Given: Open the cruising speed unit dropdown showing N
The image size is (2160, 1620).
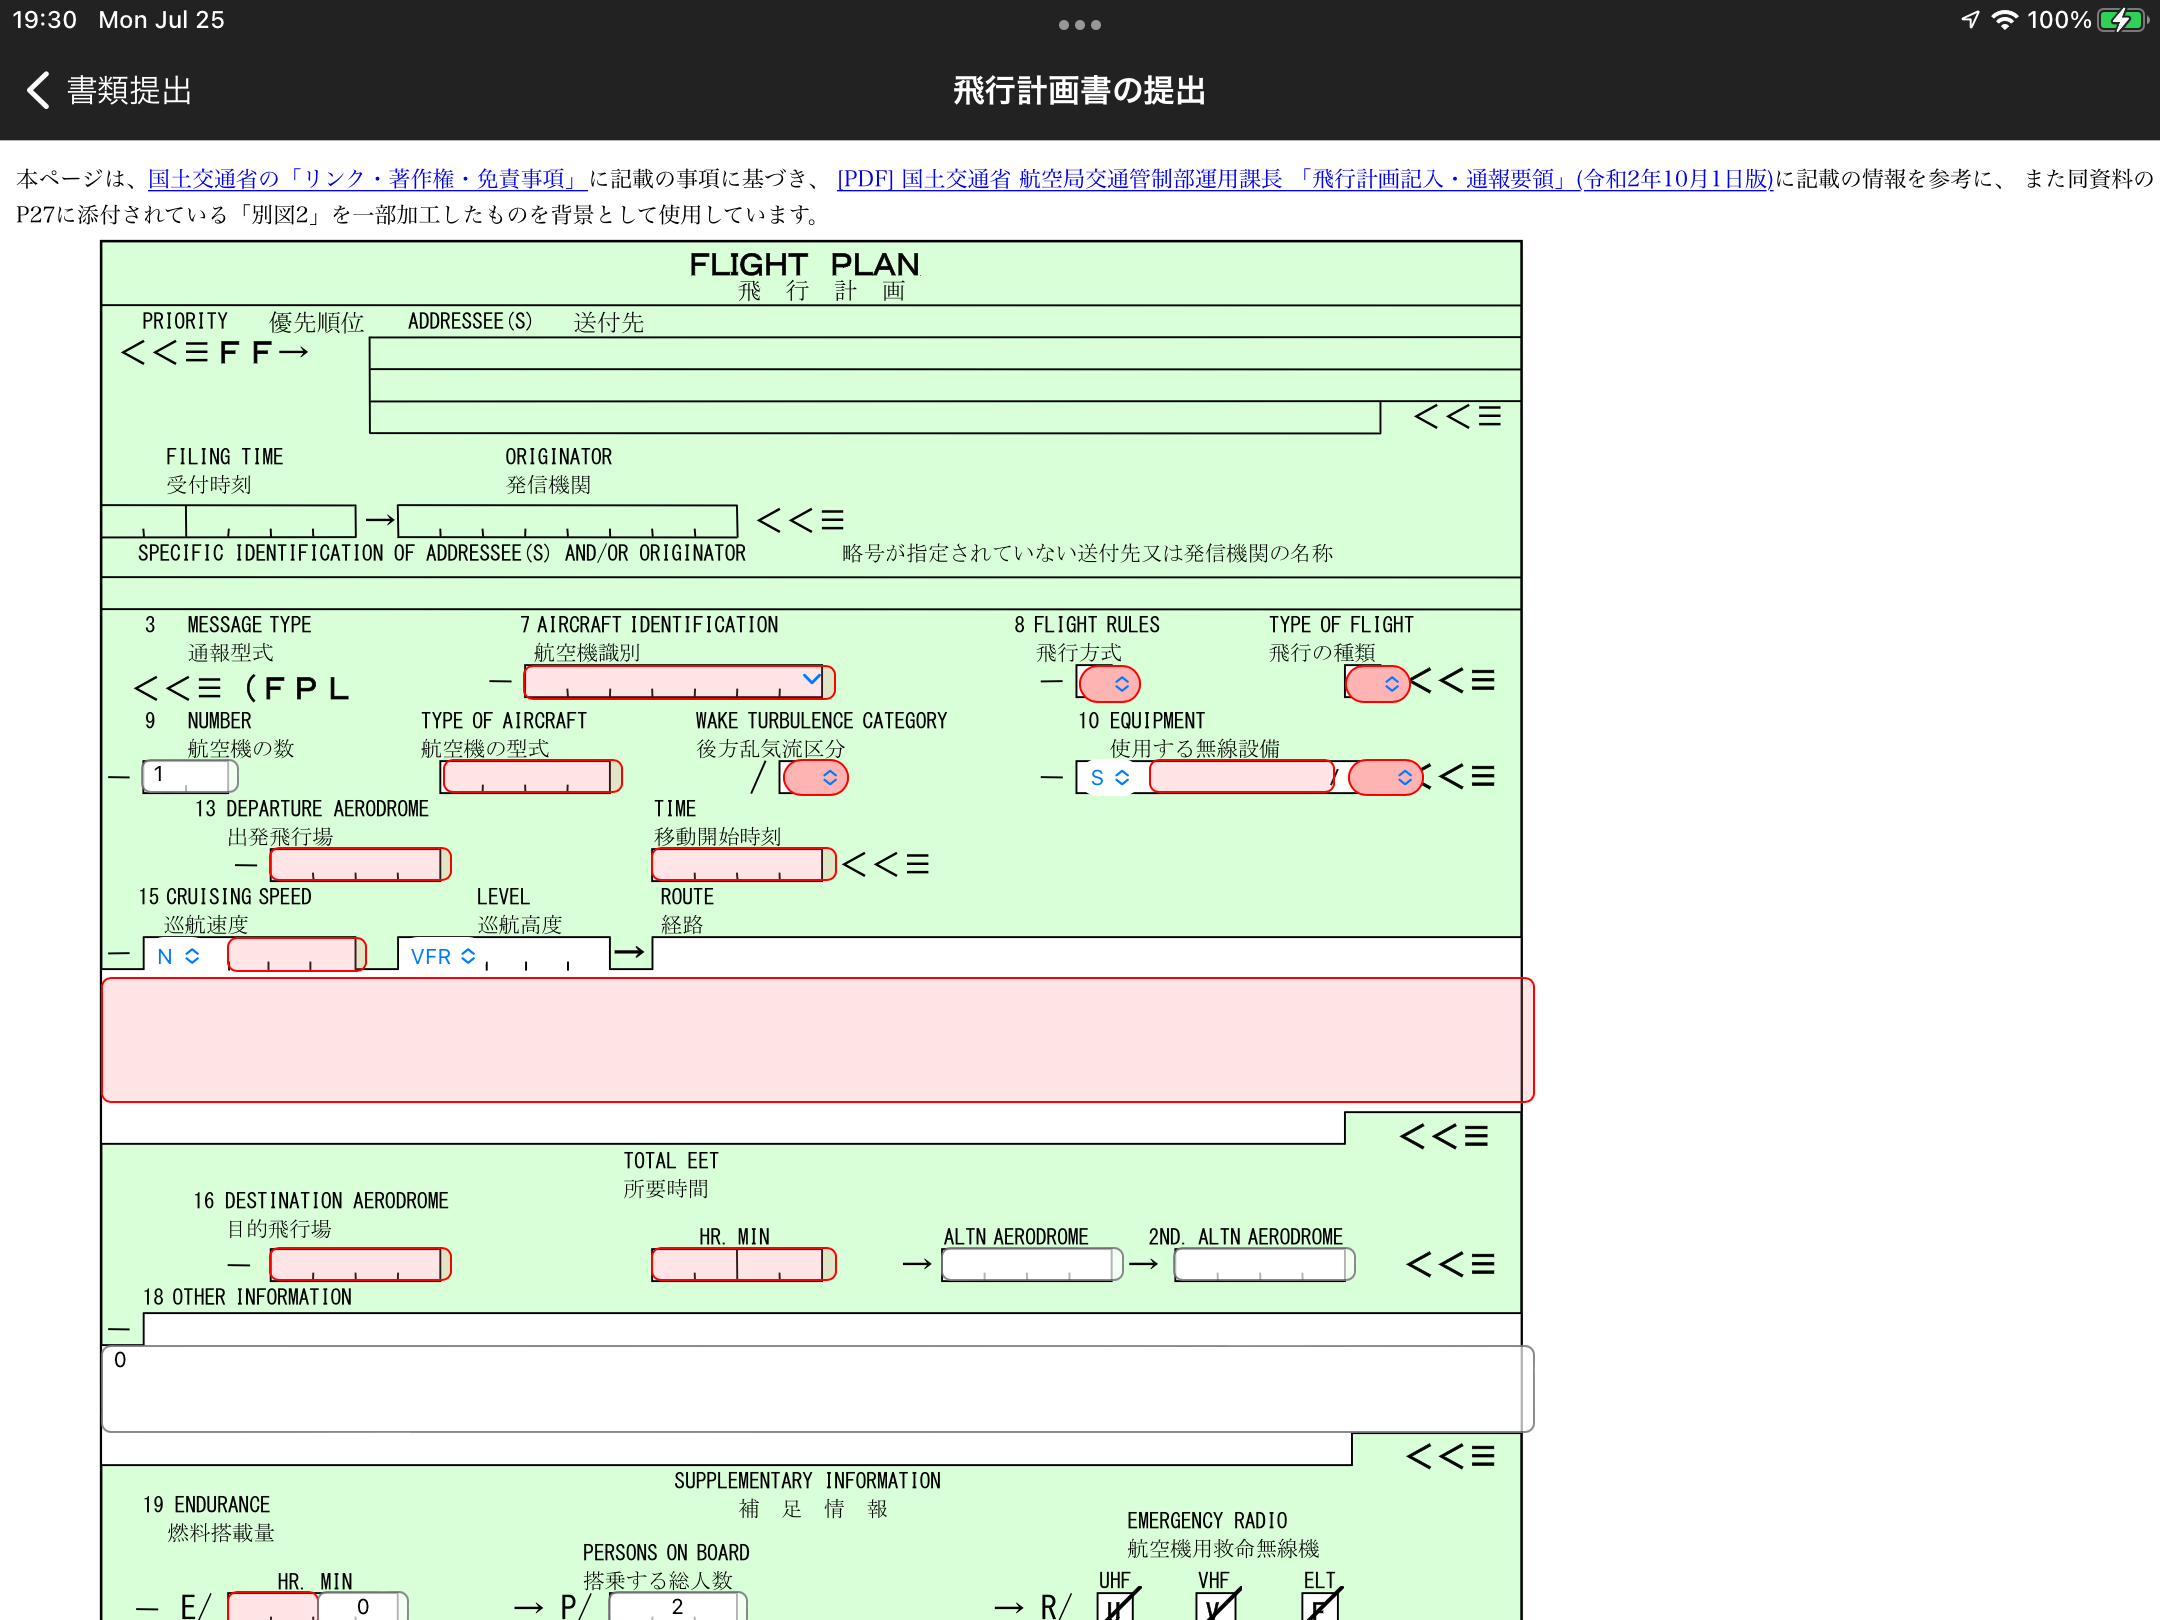Looking at the screenshot, I should 180,956.
